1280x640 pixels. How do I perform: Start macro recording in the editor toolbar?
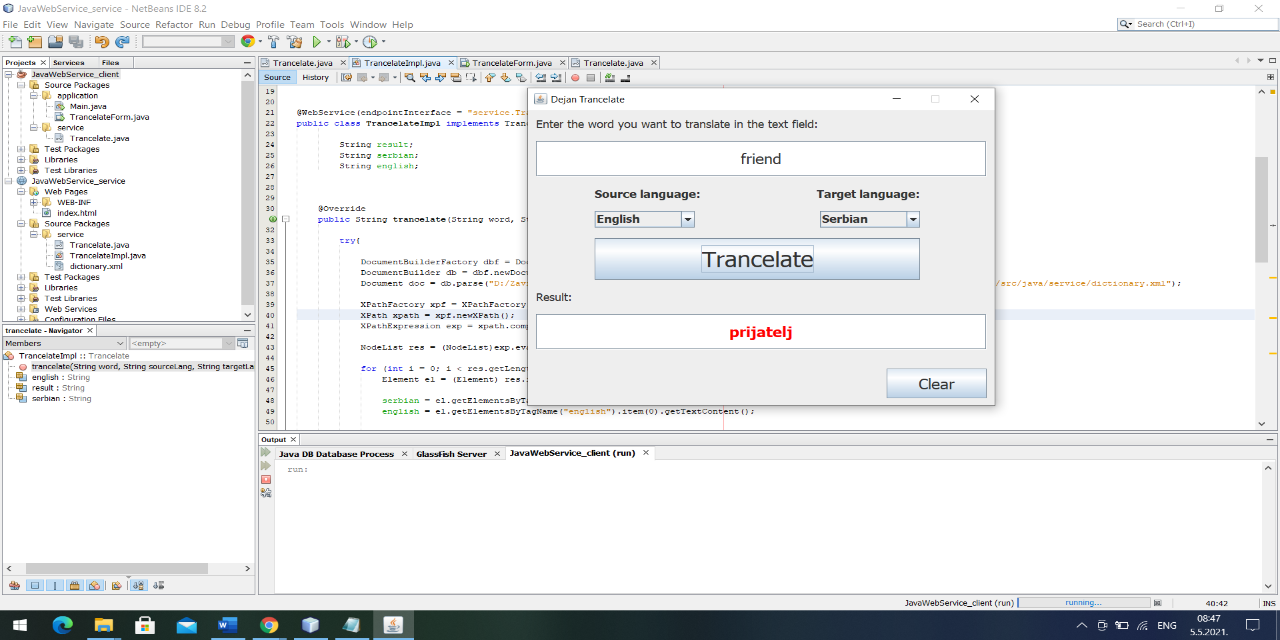click(x=575, y=77)
